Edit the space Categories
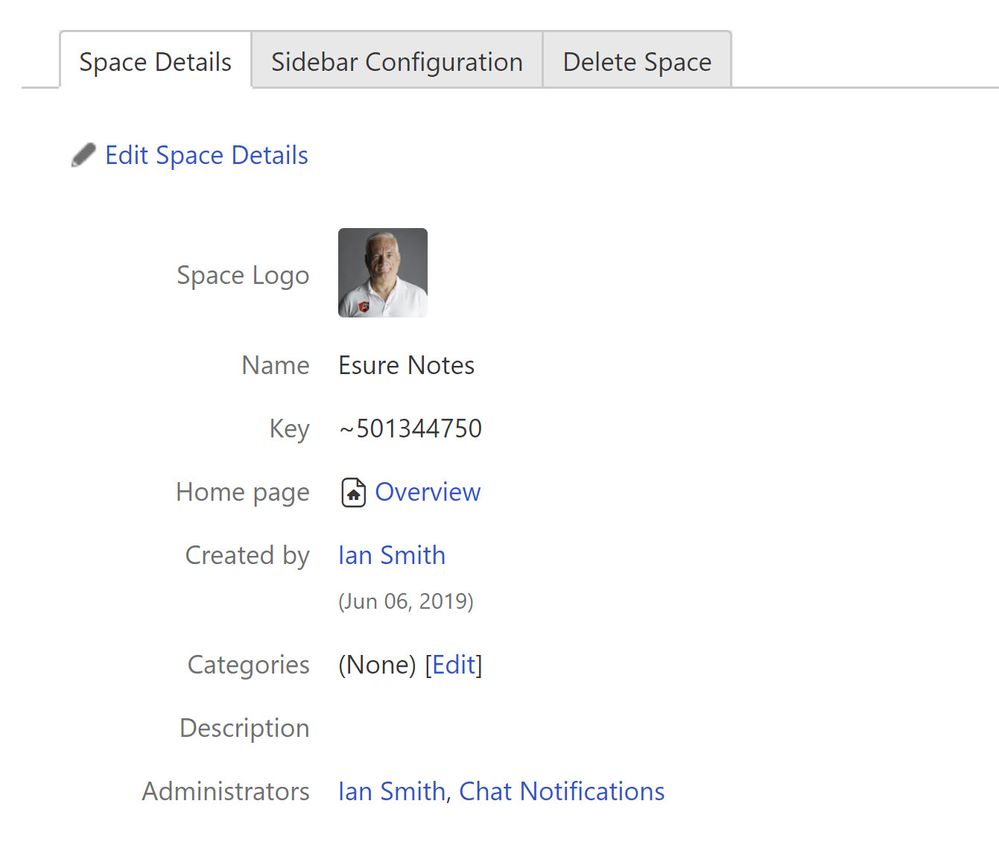Viewport: 999px width, 848px height. [x=454, y=665]
